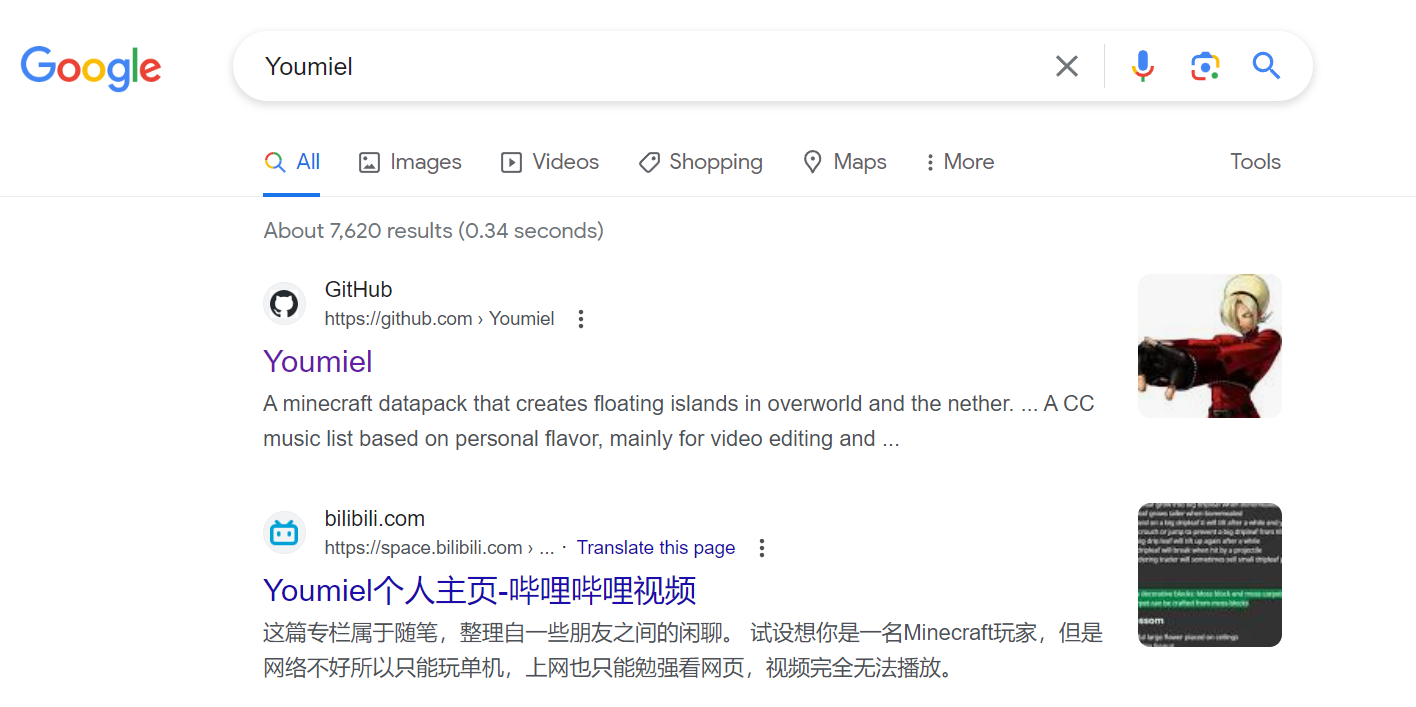Click the minecraft datapack description snippet
Image resolution: width=1416 pixels, height=707 pixels.
pyautogui.click(x=679, y=421)
